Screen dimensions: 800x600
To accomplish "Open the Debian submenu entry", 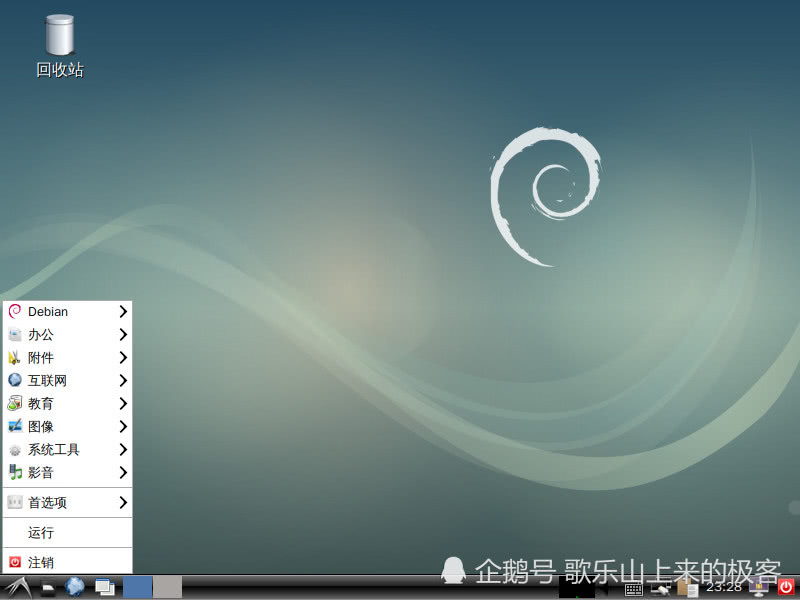I will click(x=67, y=312).
